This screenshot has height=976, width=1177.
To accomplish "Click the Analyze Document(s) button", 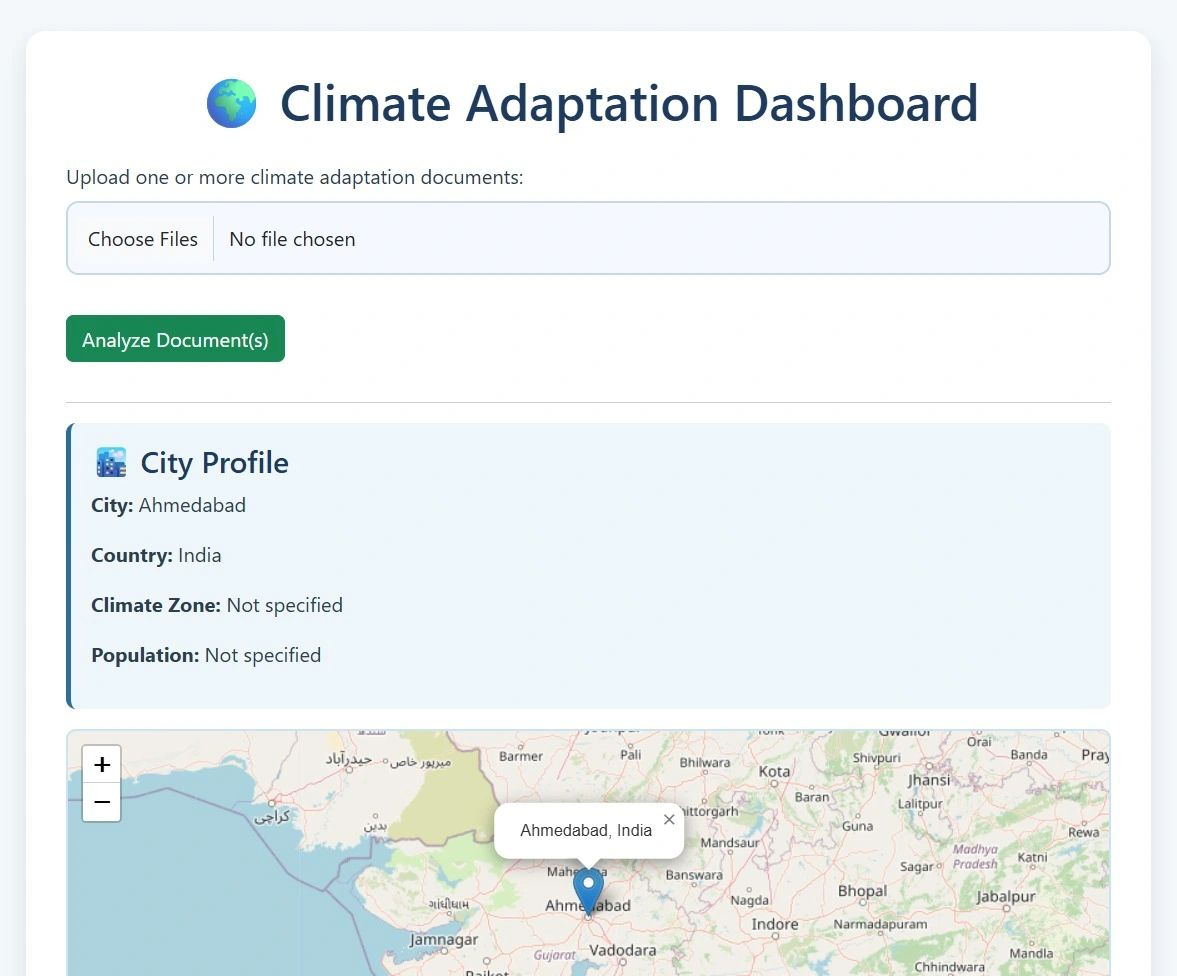I will [x=176, y=339].
